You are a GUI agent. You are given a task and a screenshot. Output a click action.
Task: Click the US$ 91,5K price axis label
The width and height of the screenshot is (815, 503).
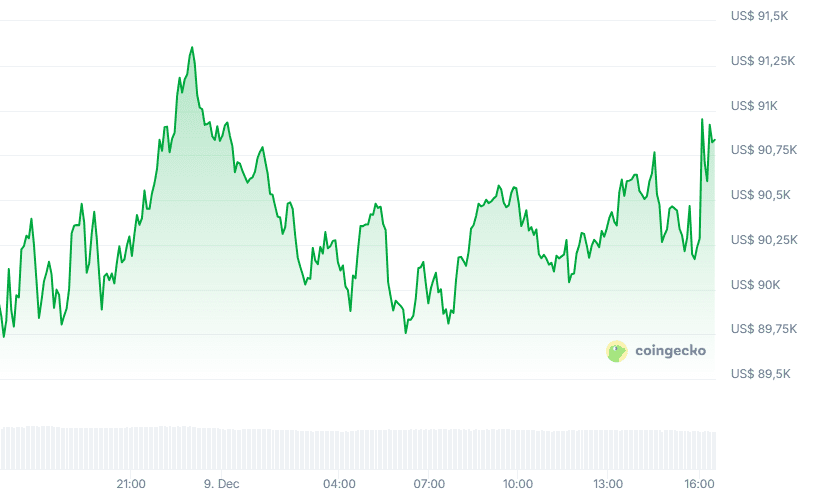pyautogui.click(x=762, y=16)
